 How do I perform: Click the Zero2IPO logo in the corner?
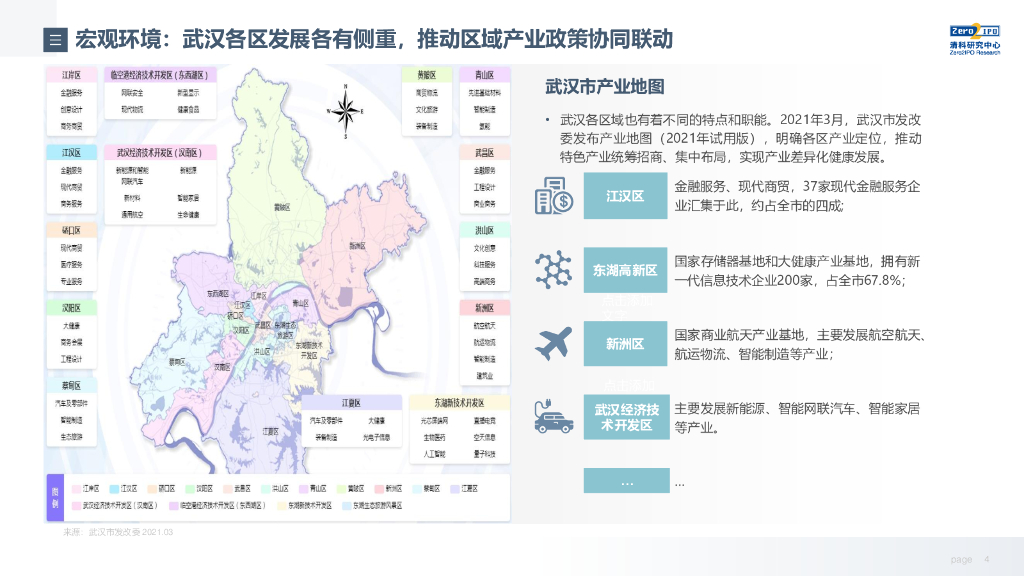click(974, 39)
